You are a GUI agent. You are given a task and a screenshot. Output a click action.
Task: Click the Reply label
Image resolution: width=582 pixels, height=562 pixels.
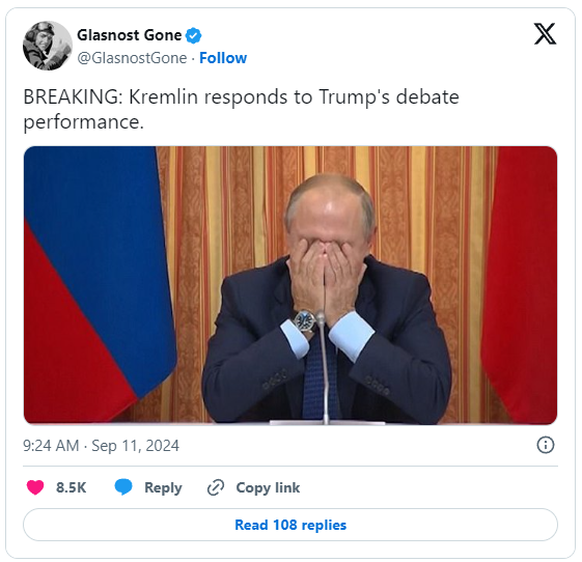(x=163, y=488)
